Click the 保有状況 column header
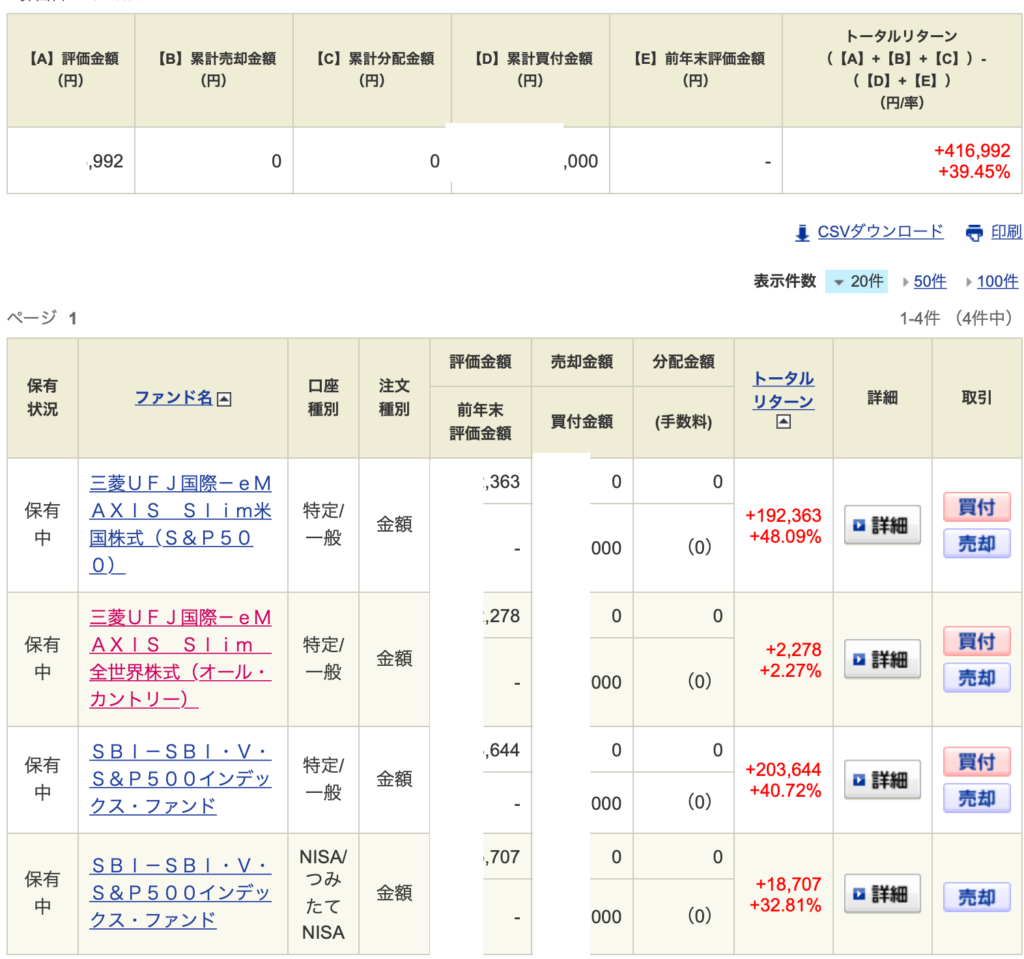1024x959 pixels. click(42, 398)
